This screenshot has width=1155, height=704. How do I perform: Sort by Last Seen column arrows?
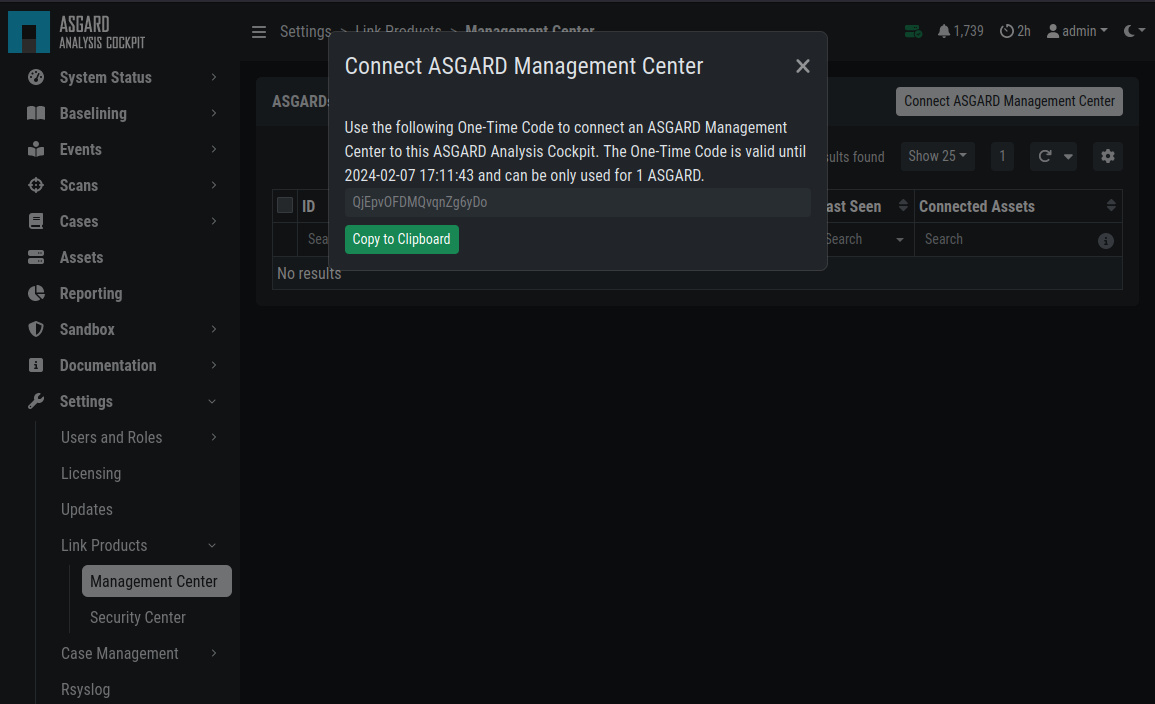pos(903,206)
